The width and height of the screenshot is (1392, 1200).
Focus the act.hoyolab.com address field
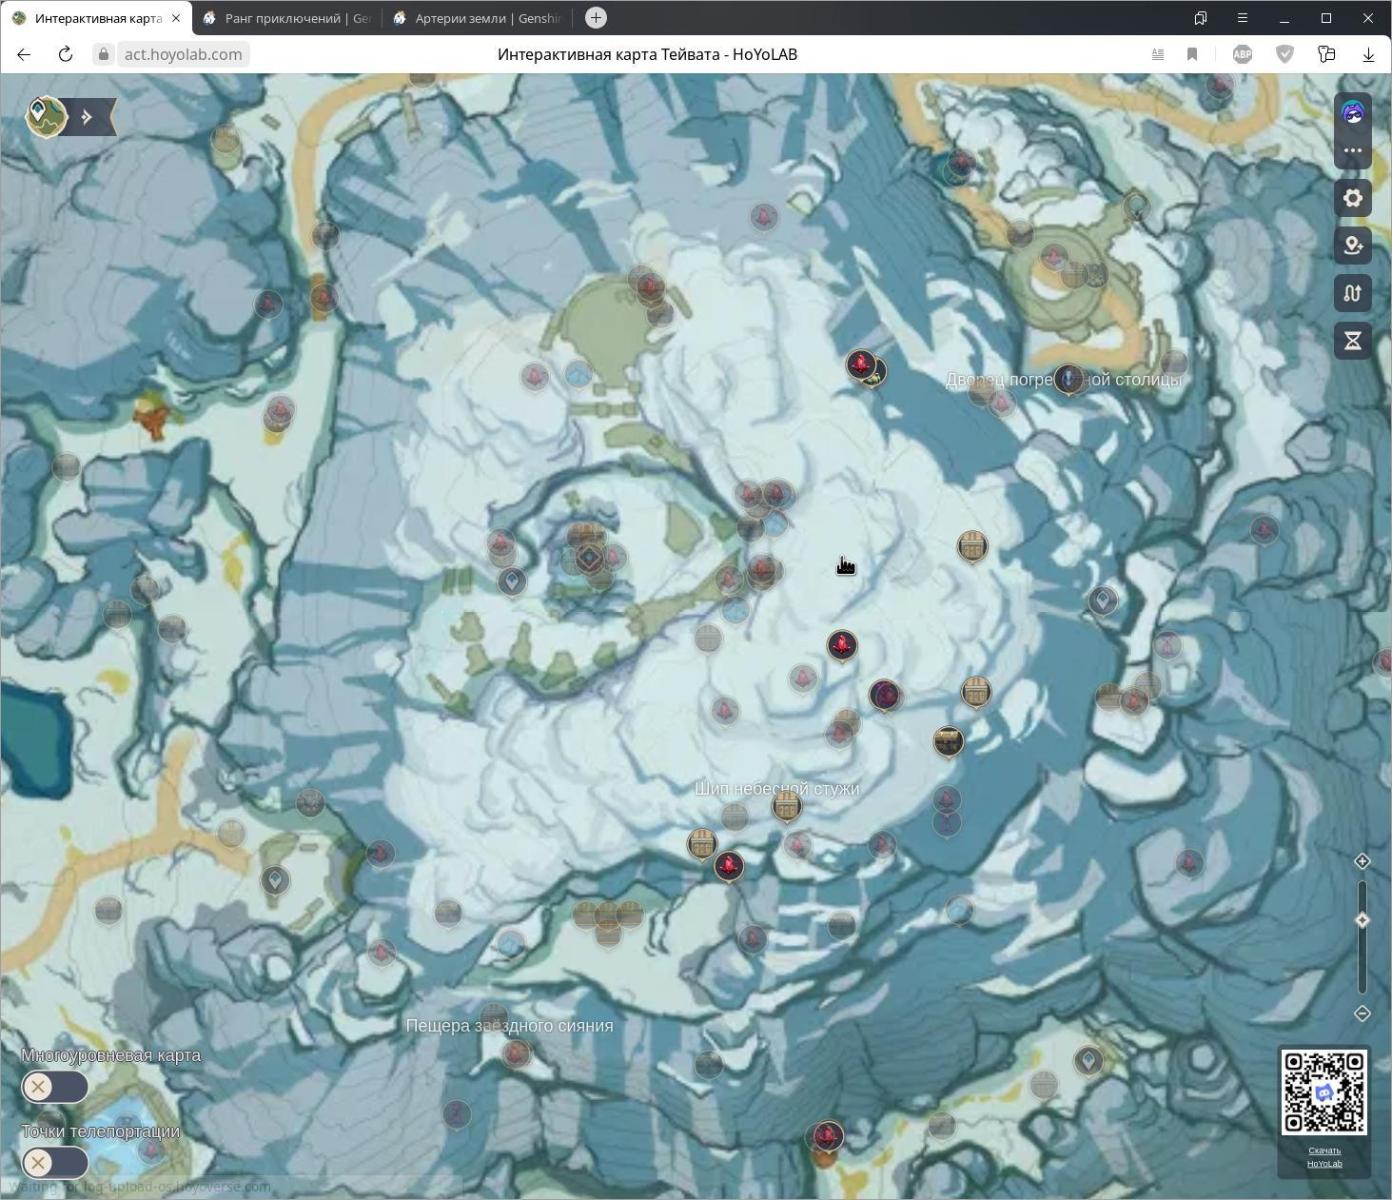point(183,54)
